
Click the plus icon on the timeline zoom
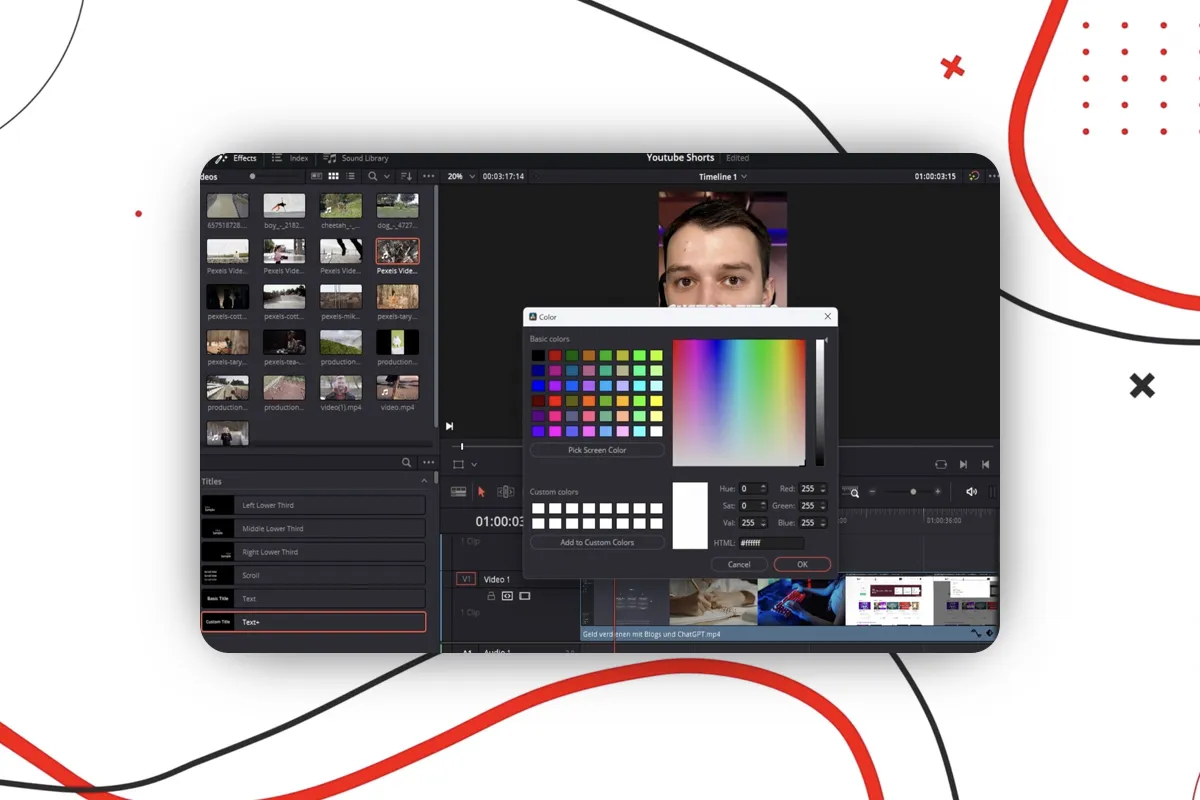pyautogui.click(x=937, y=492)
